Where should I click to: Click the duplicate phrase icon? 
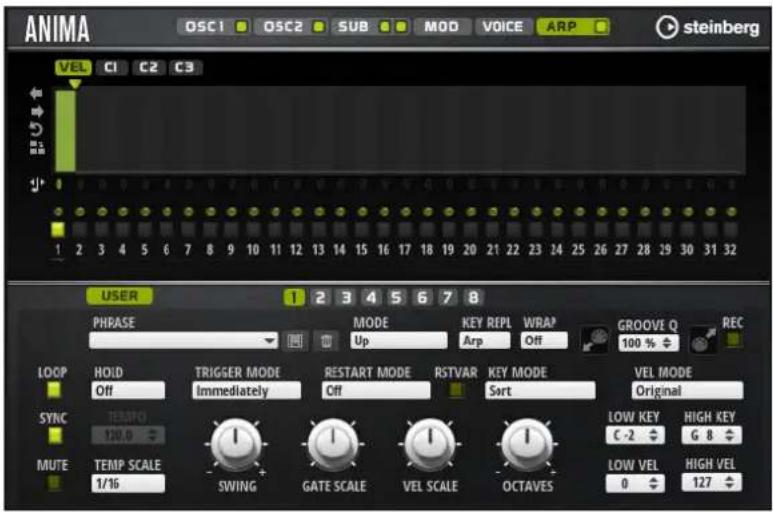tap(37, 148)
